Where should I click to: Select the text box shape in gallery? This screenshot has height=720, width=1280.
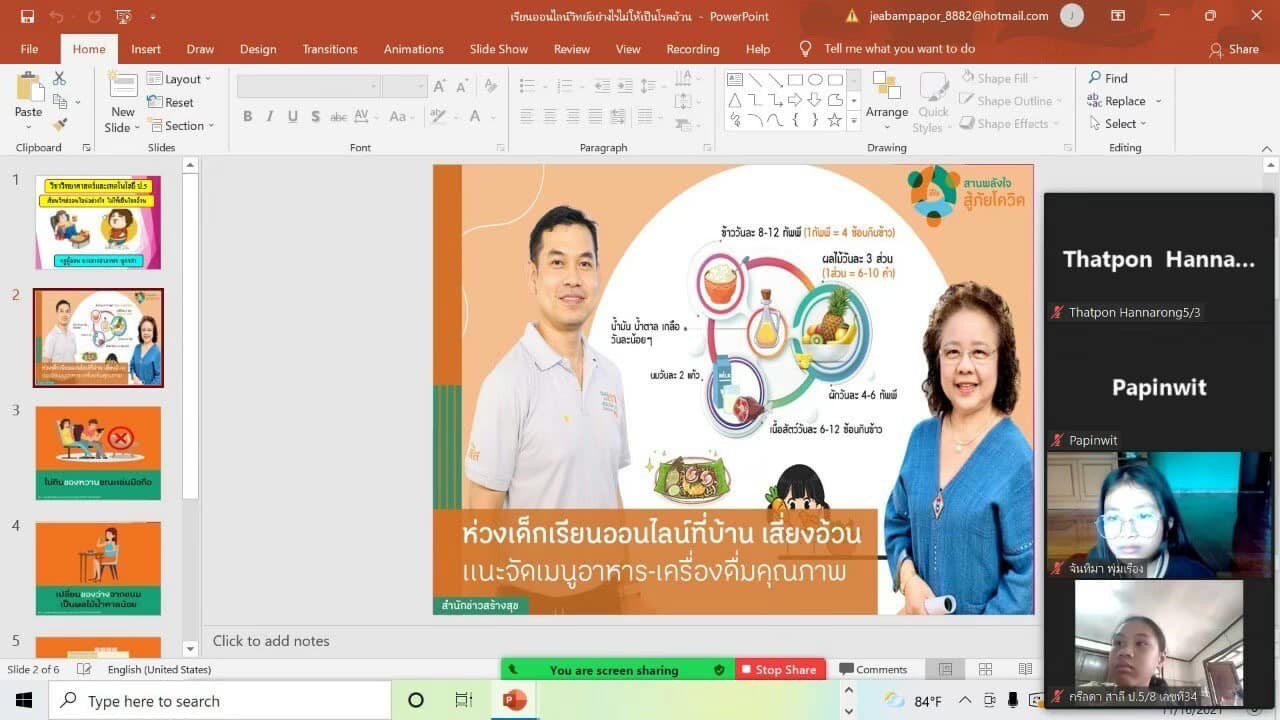(735, 80)
